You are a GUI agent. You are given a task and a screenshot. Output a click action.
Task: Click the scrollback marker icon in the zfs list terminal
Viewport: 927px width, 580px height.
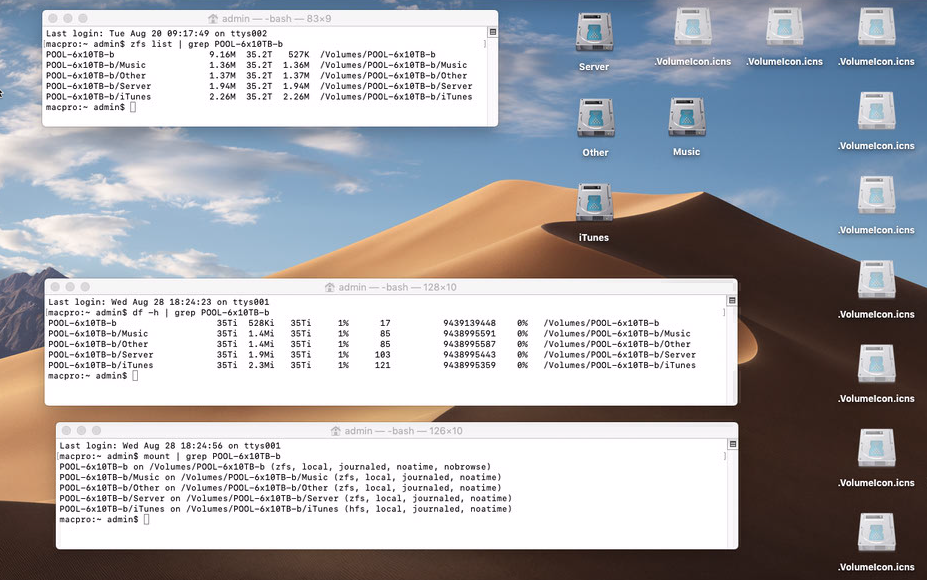[x=492, y=32]
